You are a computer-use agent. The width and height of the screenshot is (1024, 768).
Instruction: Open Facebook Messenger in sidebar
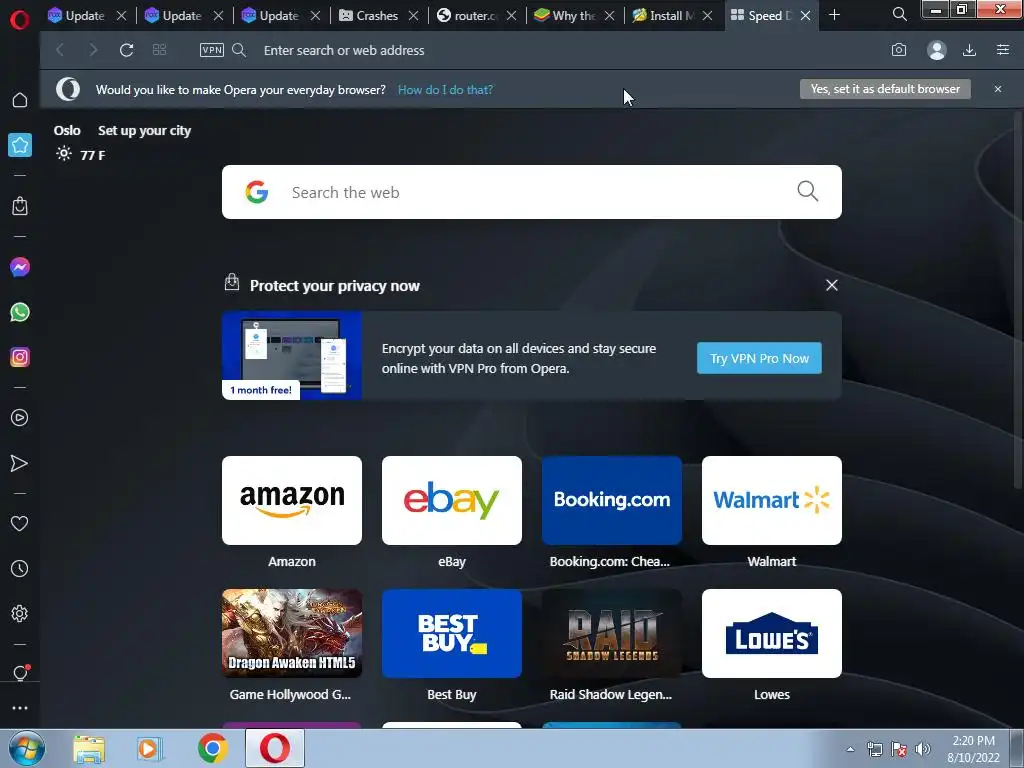pyautogui.click(x=20, y=267)
